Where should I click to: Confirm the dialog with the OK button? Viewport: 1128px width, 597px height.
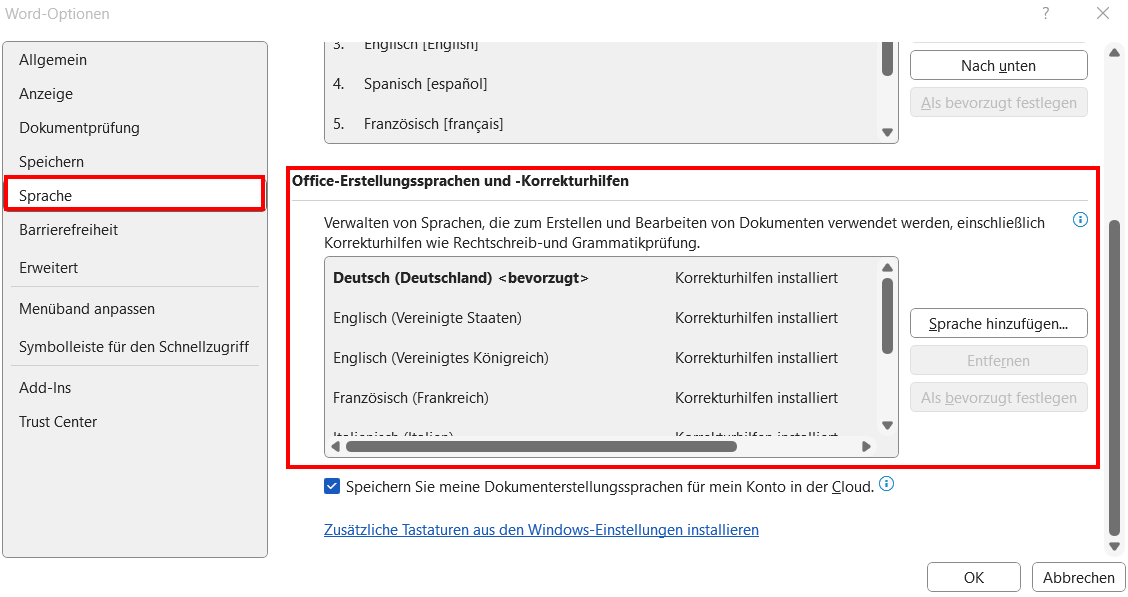coord(973,577)
